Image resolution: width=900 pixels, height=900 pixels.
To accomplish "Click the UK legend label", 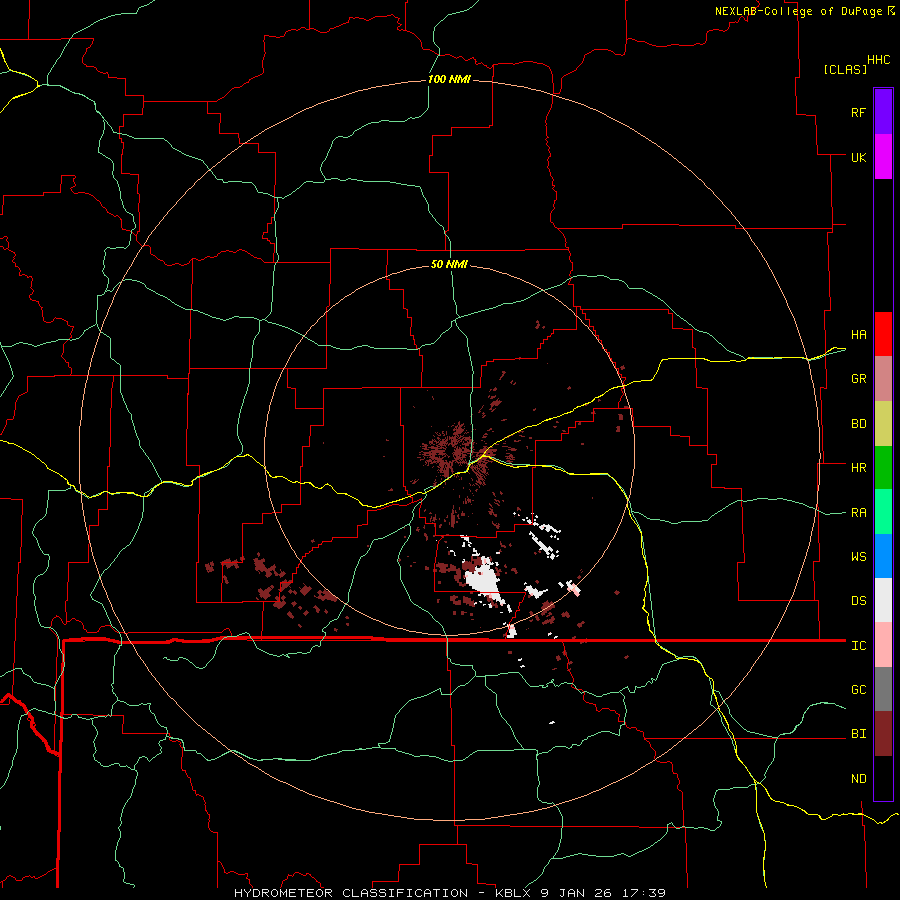I will 858,157.
